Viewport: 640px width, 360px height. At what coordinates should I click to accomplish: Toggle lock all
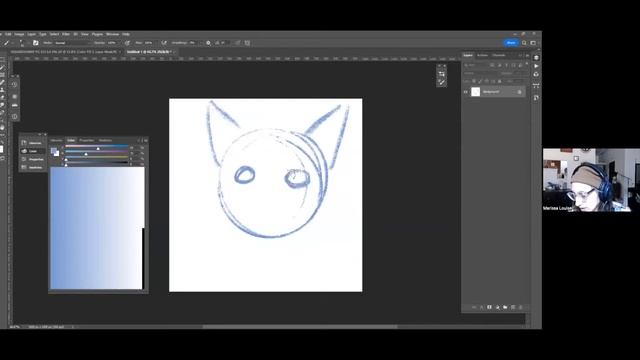coord(500,81)
